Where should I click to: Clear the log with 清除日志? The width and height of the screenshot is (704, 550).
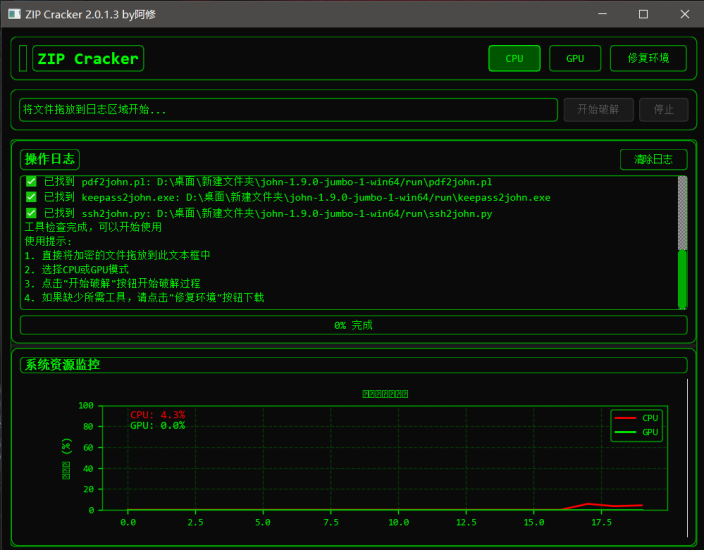[x=653, y=159]
